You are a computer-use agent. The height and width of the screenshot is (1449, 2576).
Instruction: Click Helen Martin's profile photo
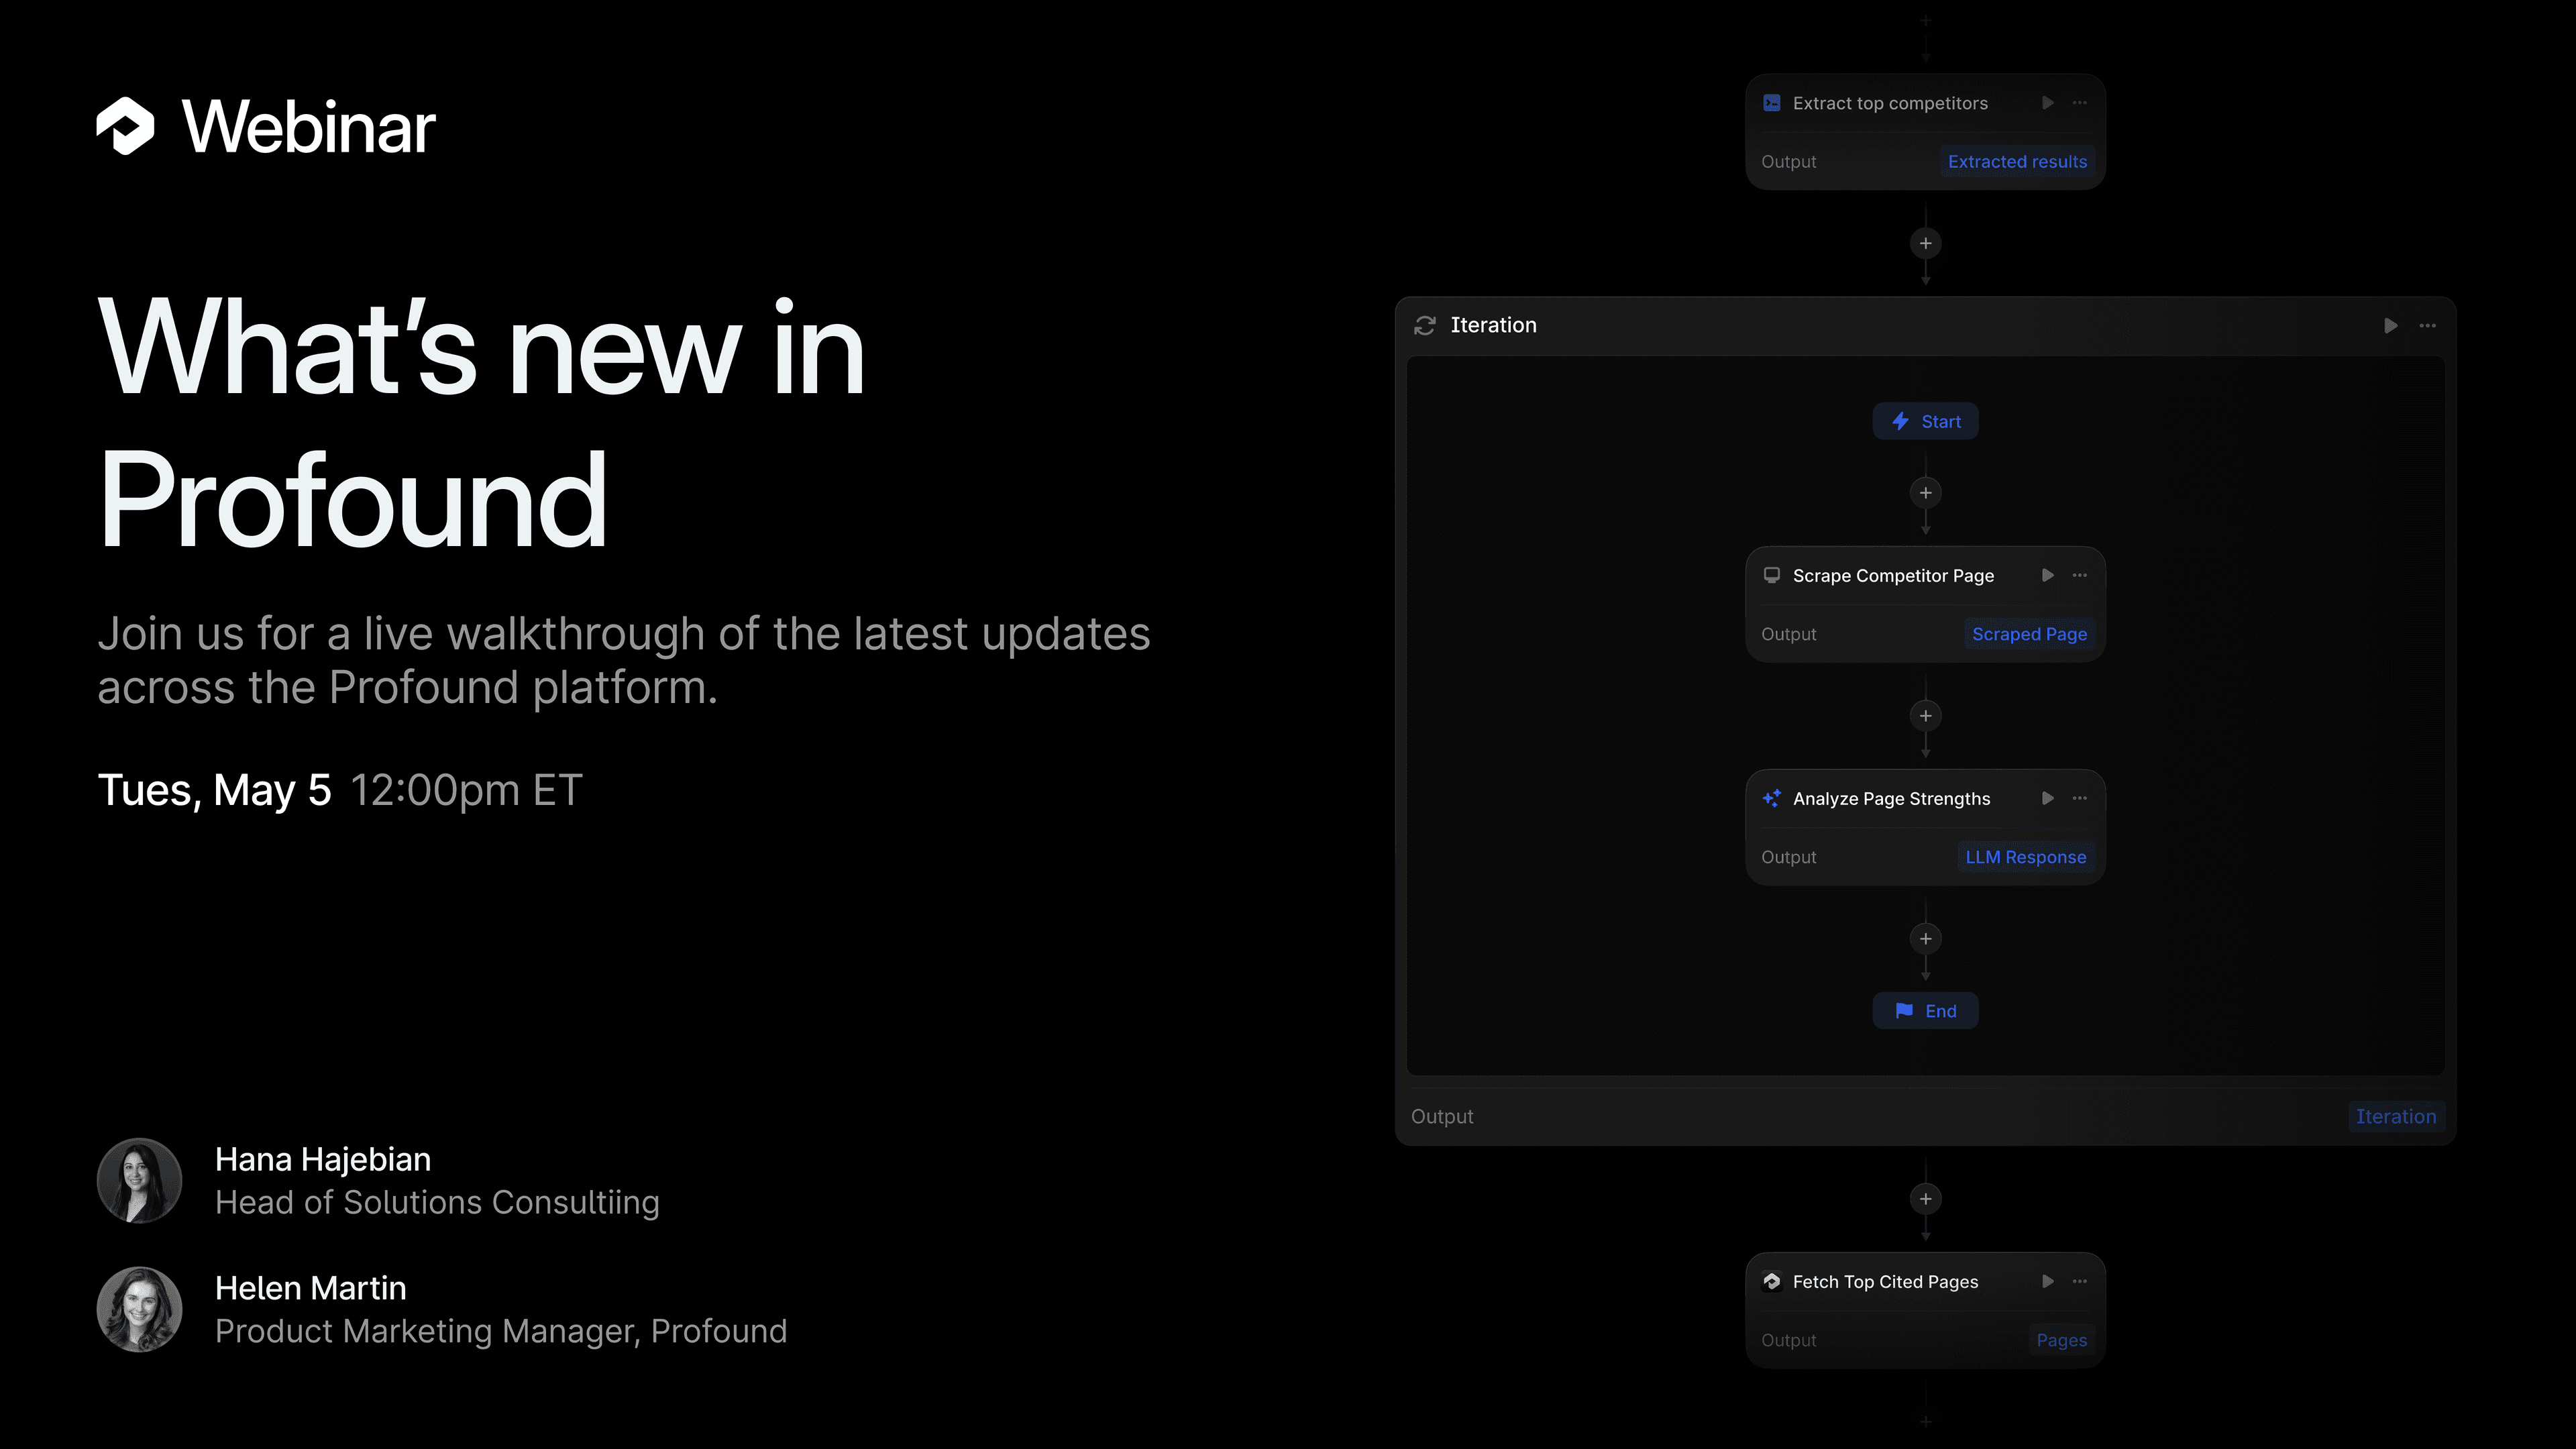139,1310
